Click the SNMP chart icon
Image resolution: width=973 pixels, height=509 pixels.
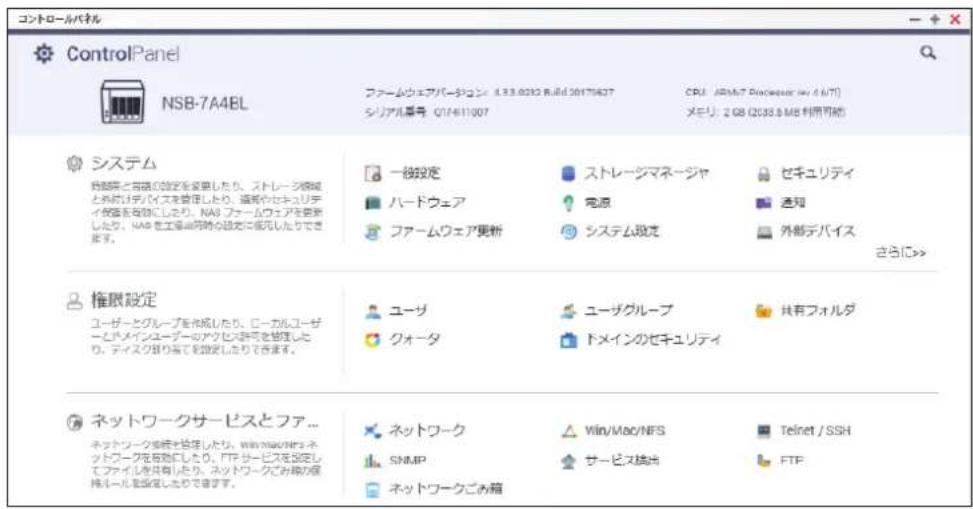[x=372, y=461]
